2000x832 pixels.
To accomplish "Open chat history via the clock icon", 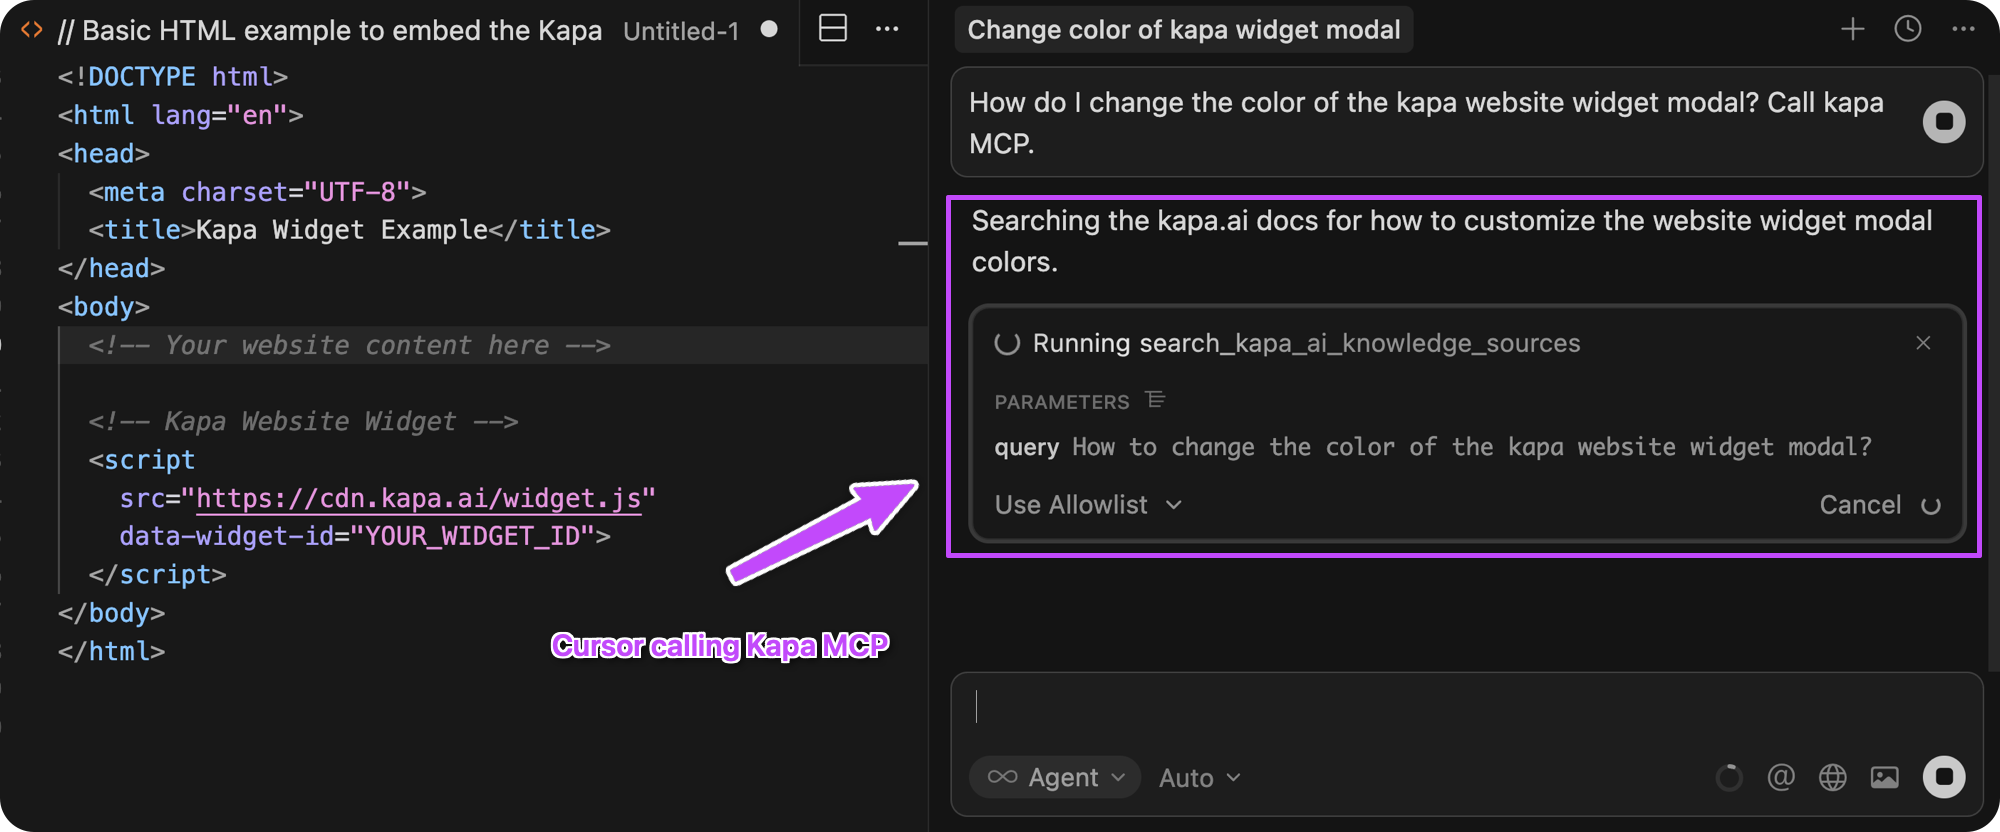I will 1908,29.
